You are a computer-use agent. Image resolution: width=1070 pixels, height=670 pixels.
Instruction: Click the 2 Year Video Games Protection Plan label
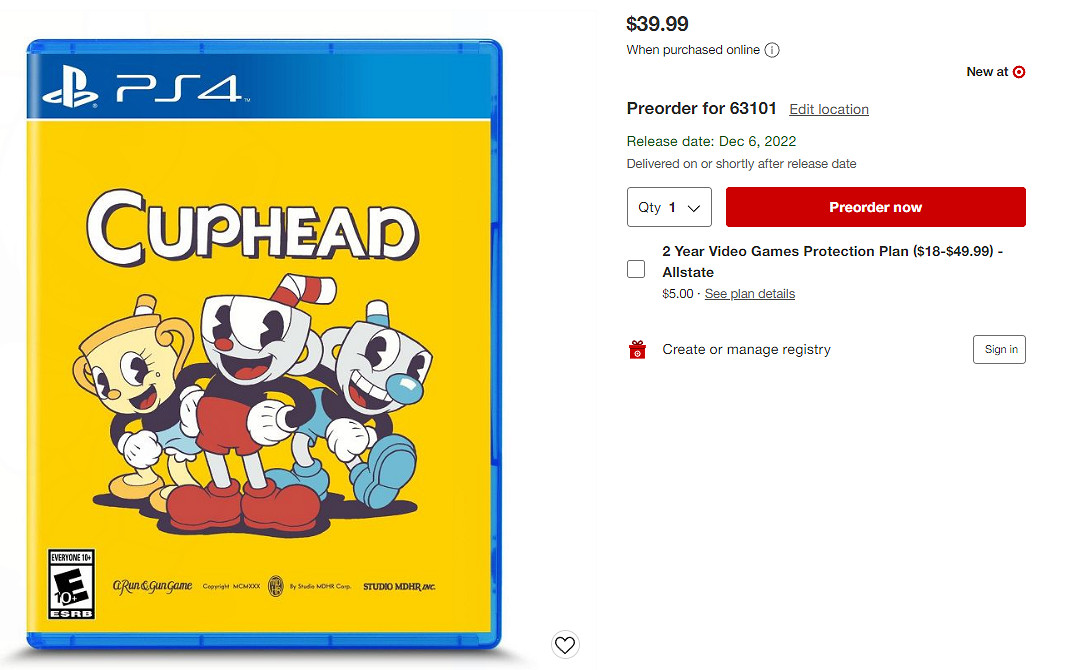(x=833, y=261)
